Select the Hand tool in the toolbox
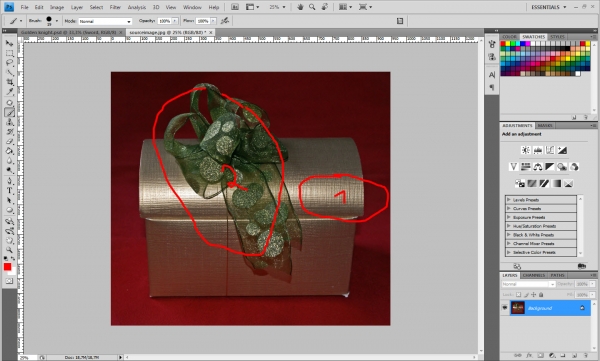Screen dimensions: 600x361 pos(10,240)
